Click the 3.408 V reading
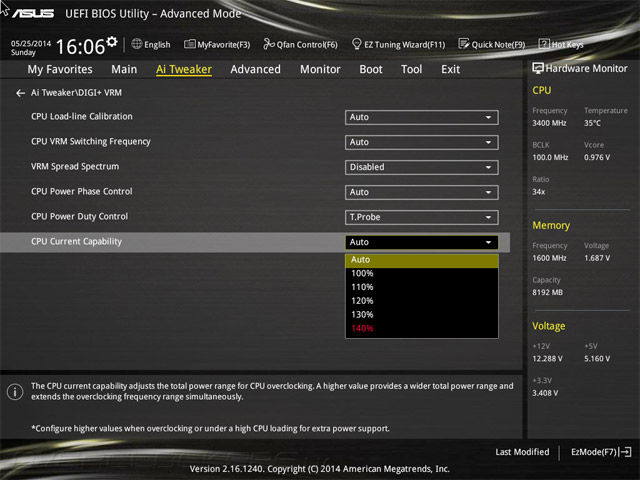 pyautogui.click(x=545, y=393)
